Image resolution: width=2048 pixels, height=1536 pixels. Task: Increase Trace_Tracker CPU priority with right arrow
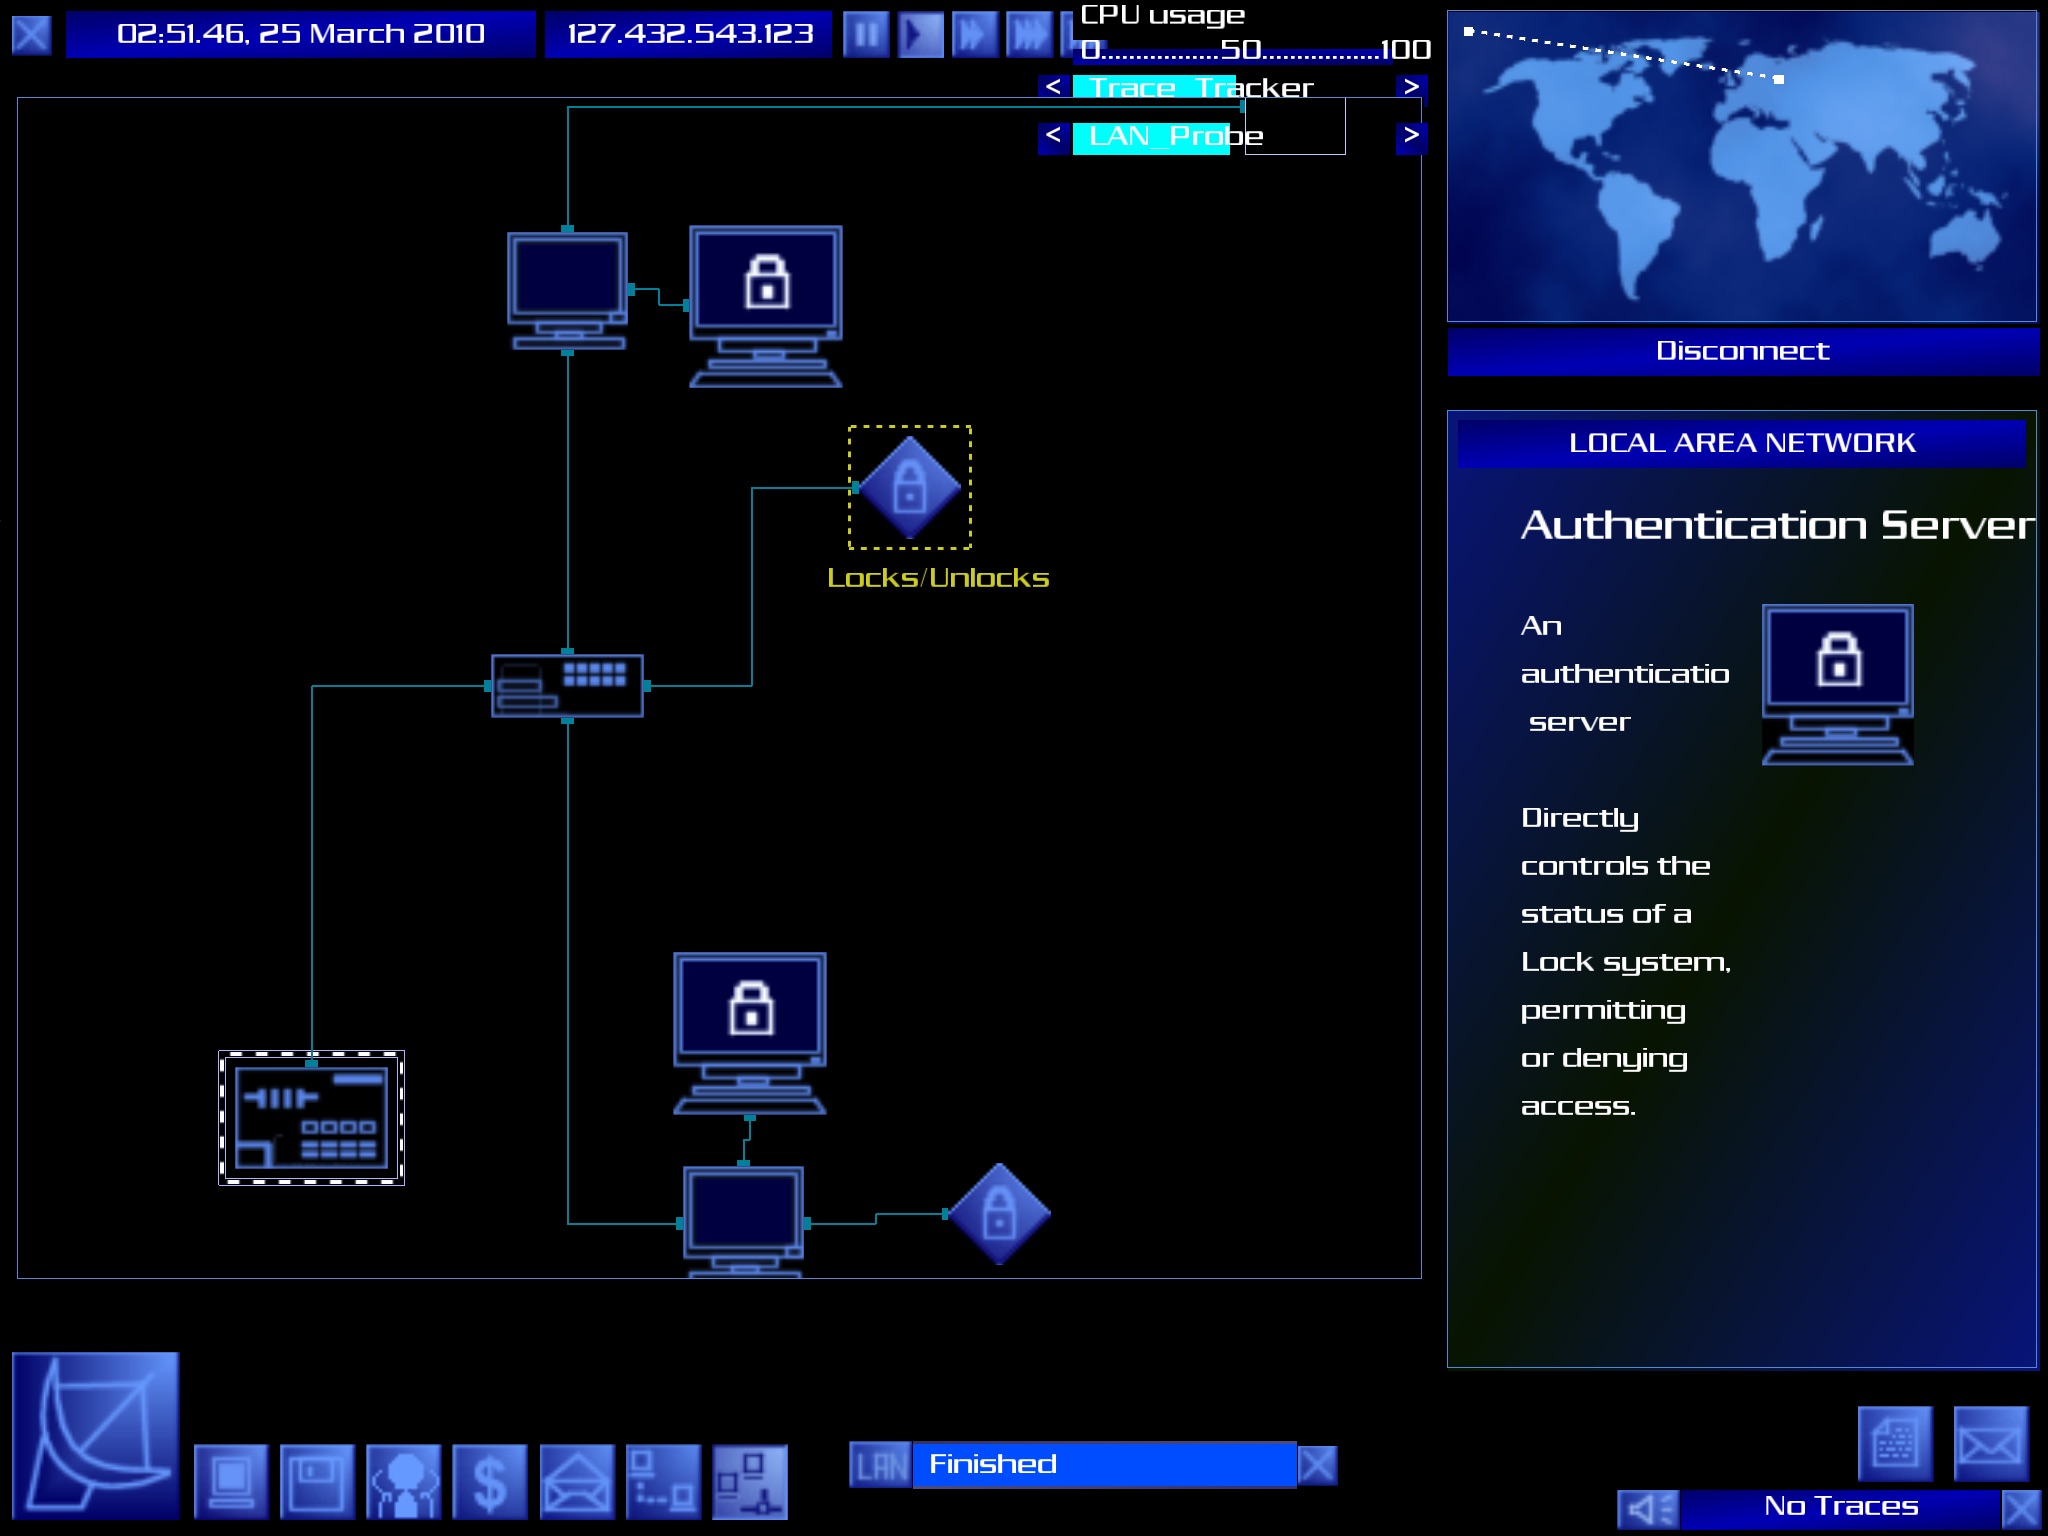click(1411, 88)
